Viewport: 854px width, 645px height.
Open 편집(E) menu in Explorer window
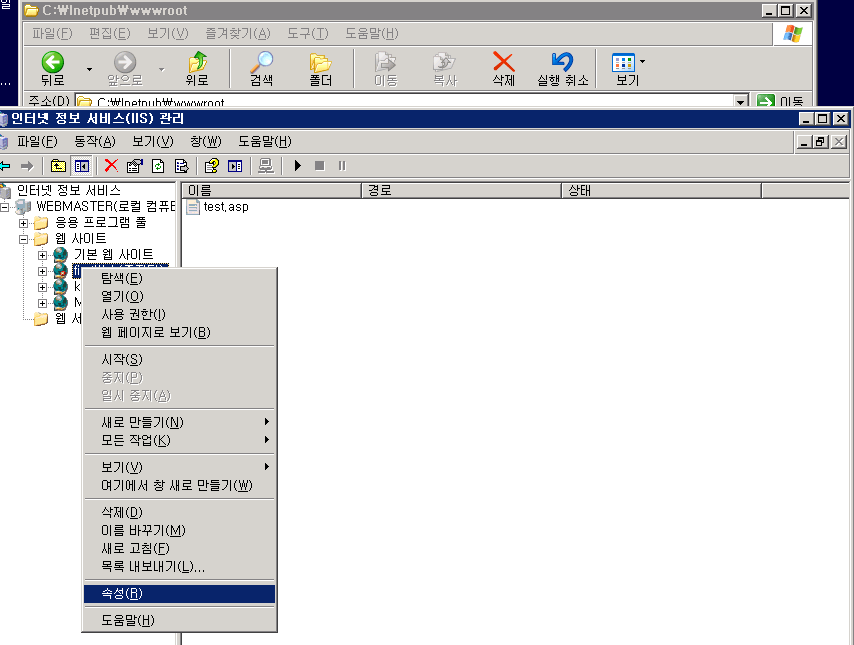(x=109, y=34)
